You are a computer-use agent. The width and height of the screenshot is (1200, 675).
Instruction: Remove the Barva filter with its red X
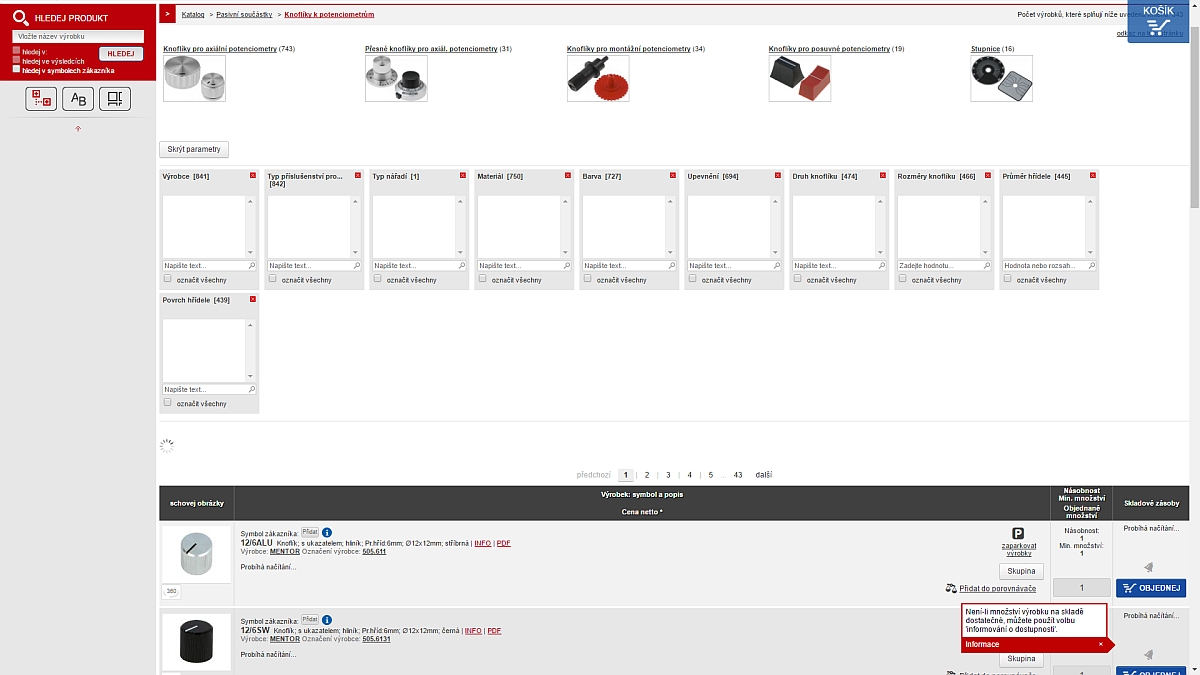pos(673,175)
